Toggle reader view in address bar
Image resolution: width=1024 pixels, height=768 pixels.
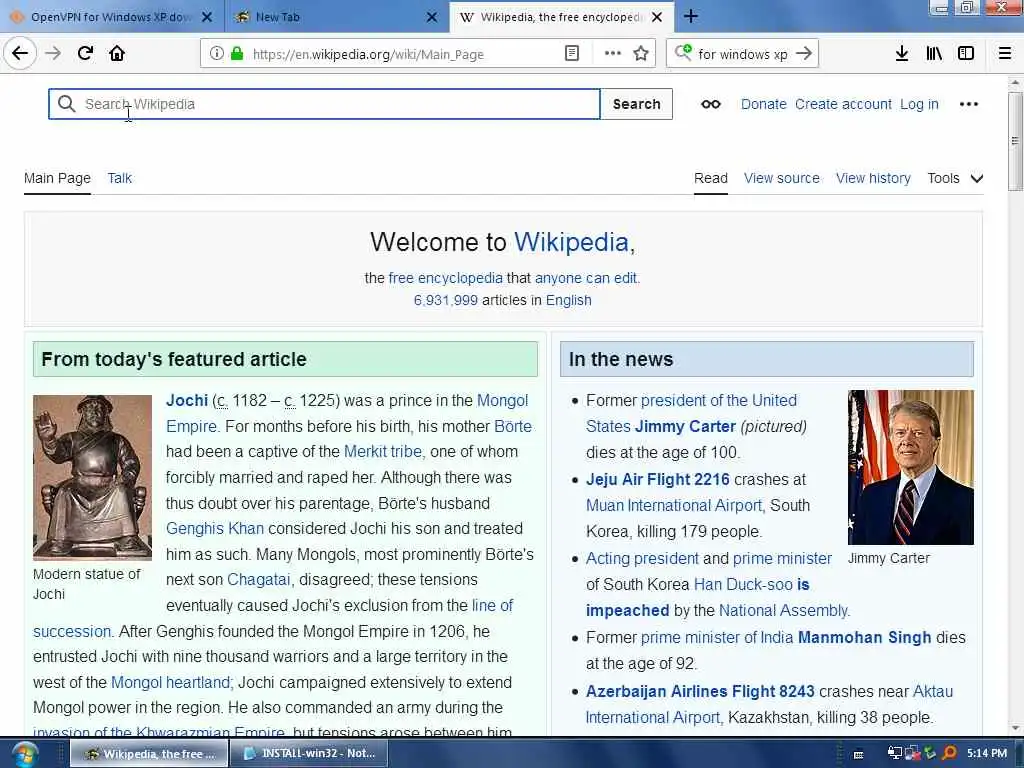coord(571,54)
